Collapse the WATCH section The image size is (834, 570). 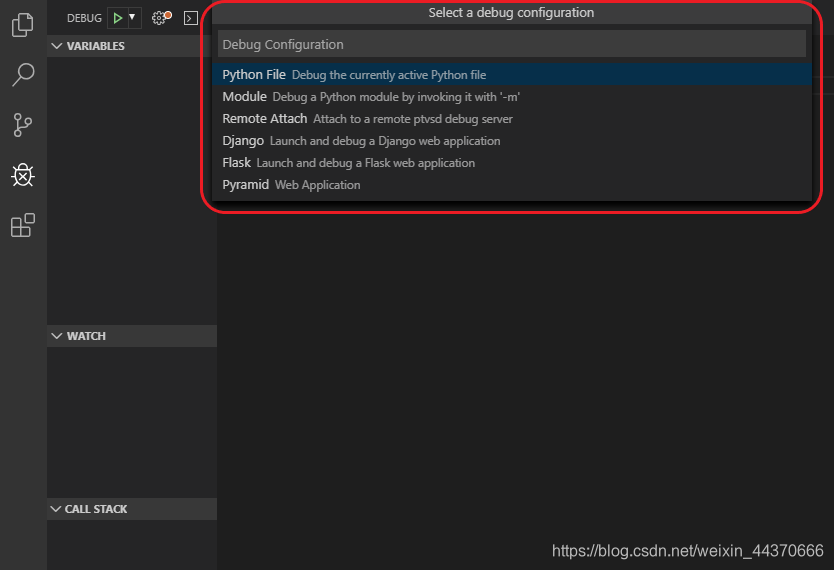click(131, 336)
